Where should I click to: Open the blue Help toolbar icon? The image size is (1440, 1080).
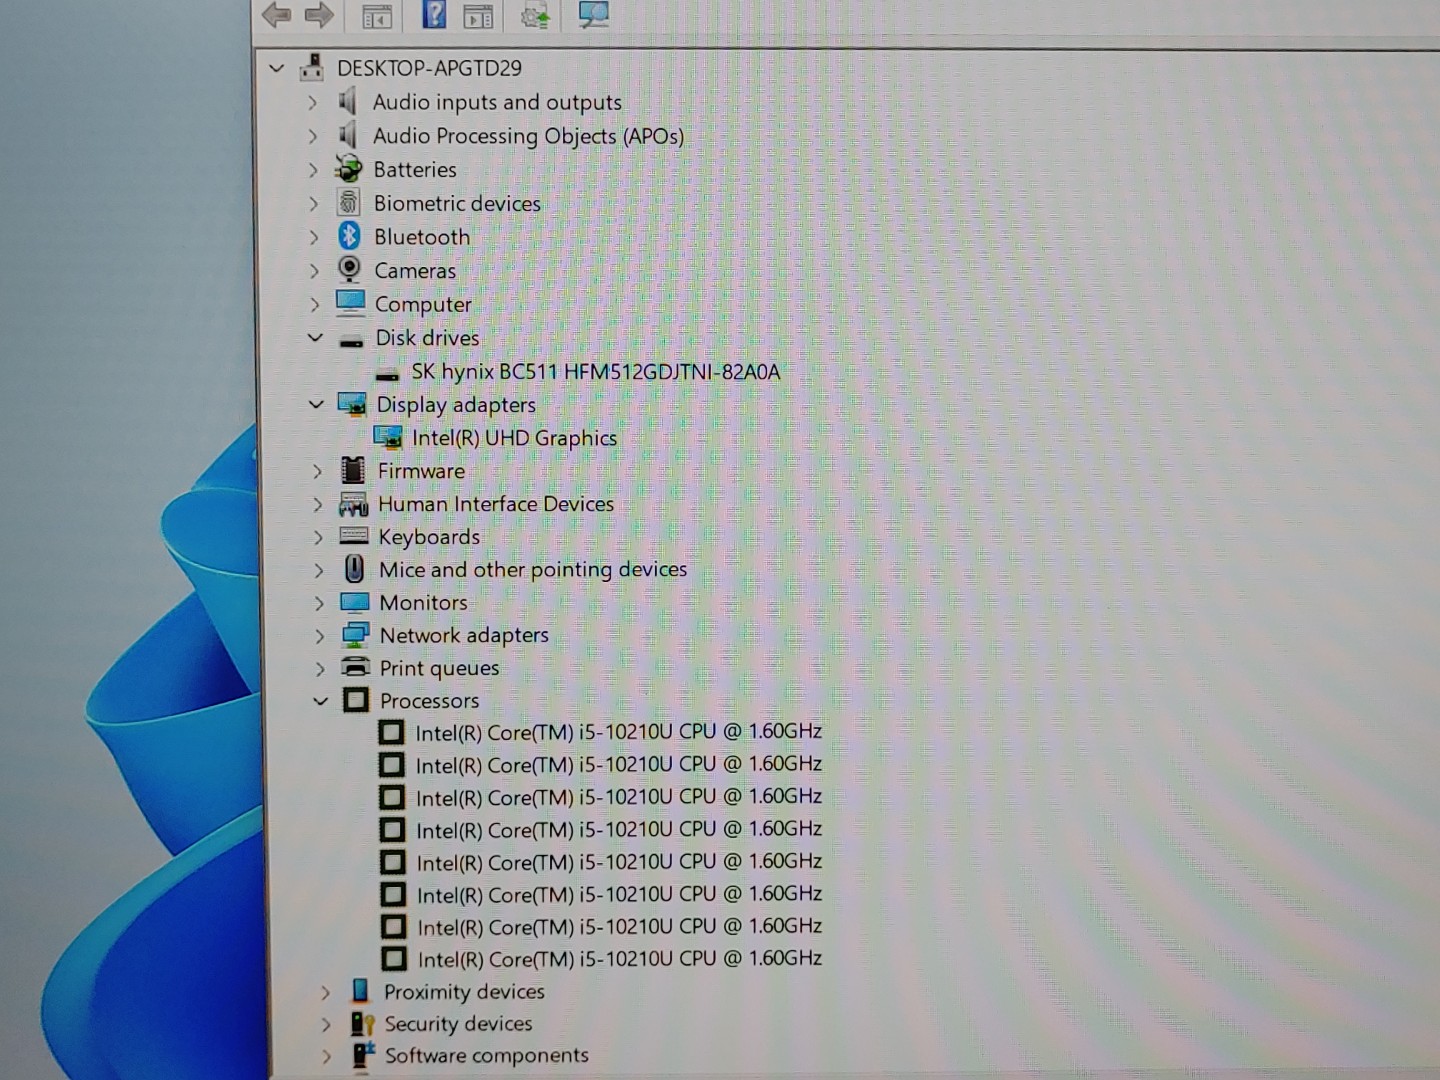(x=435, y=14)
